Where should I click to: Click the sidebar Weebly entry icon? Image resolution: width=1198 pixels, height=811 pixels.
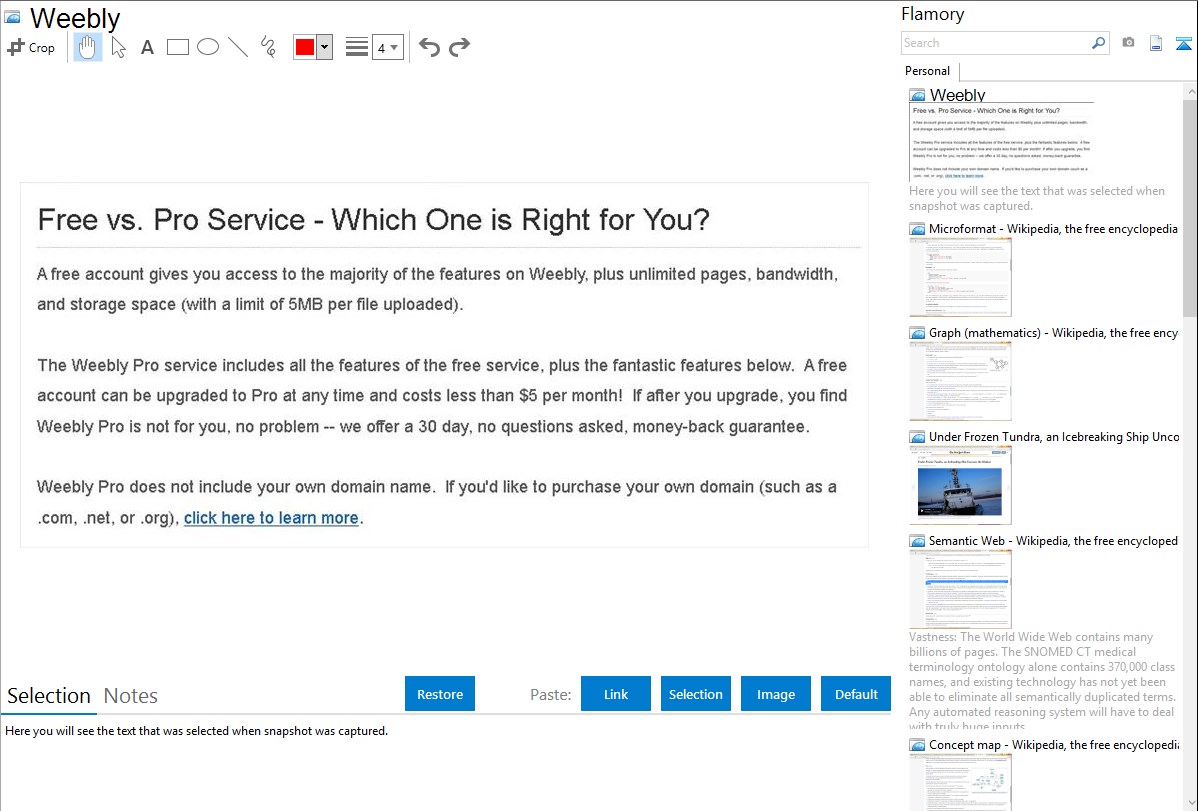917,96
